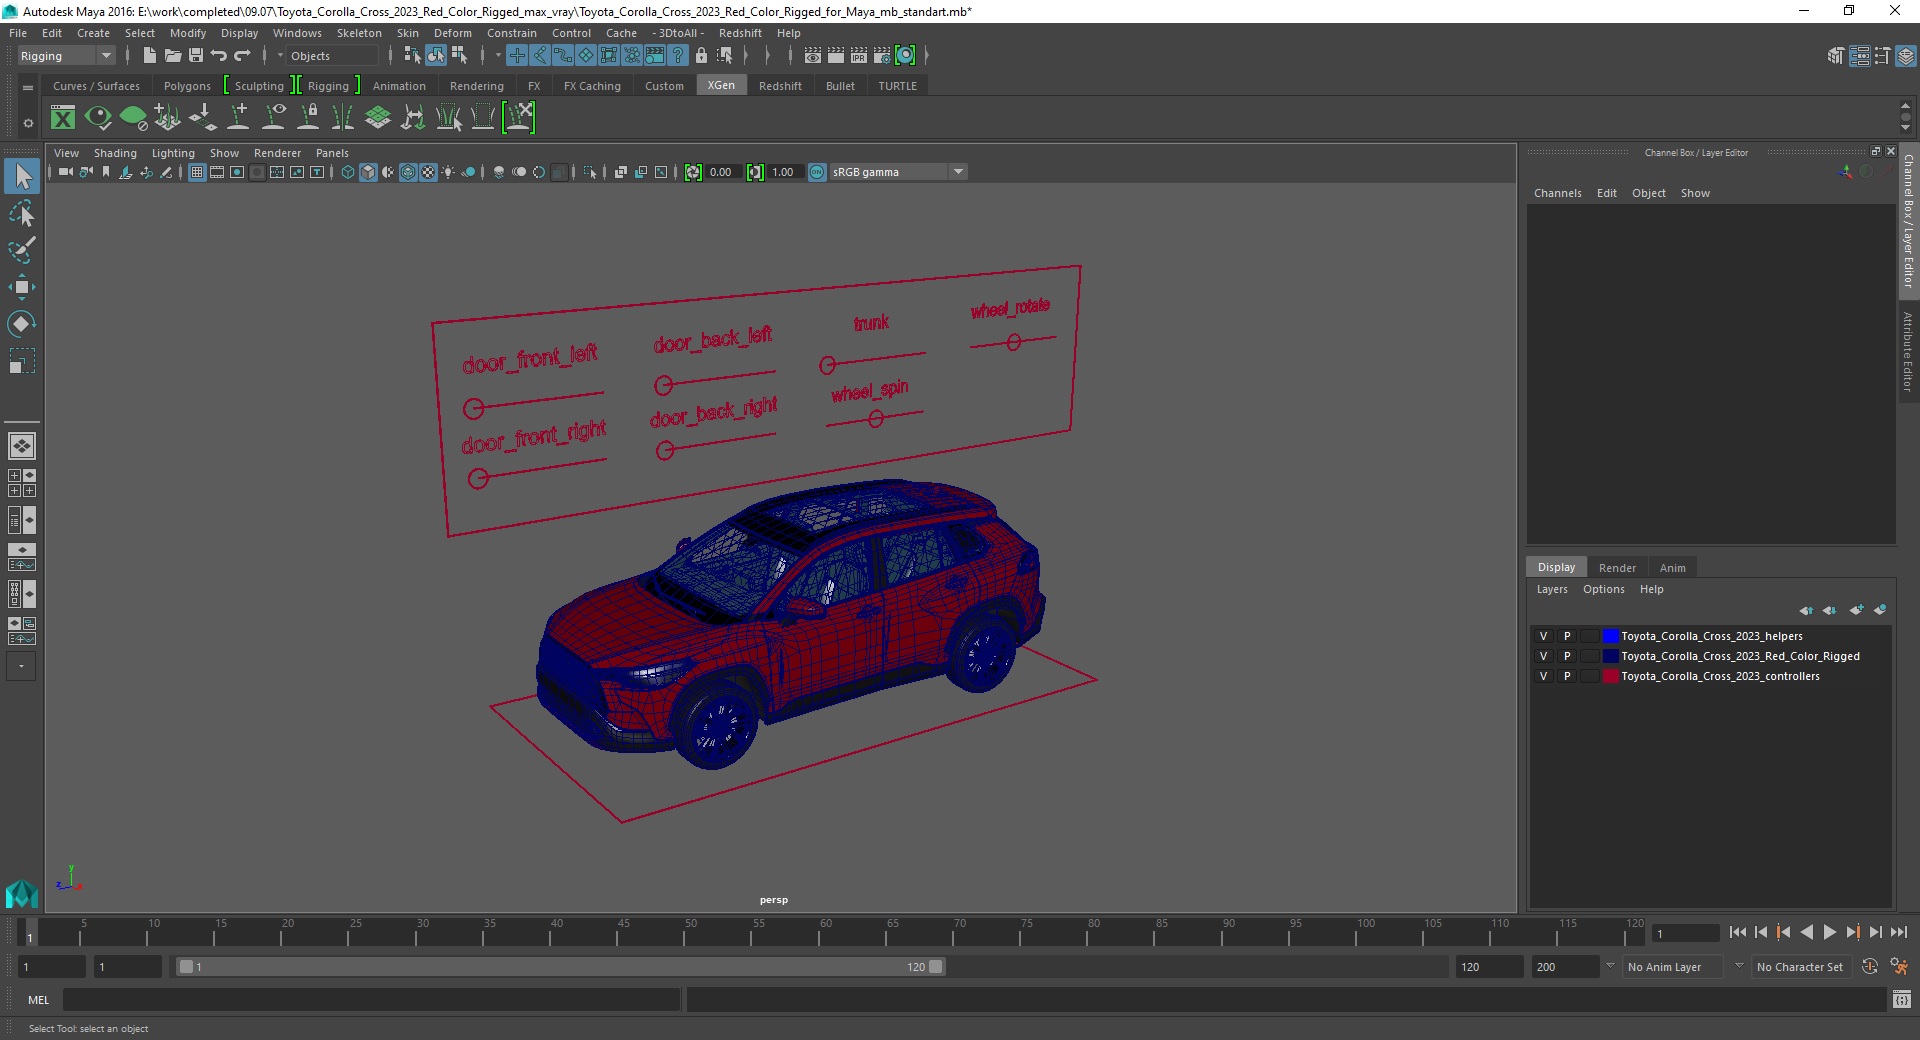
Task: Open No Character Set dropdown arrow
Action: [x=1739, y=966]
